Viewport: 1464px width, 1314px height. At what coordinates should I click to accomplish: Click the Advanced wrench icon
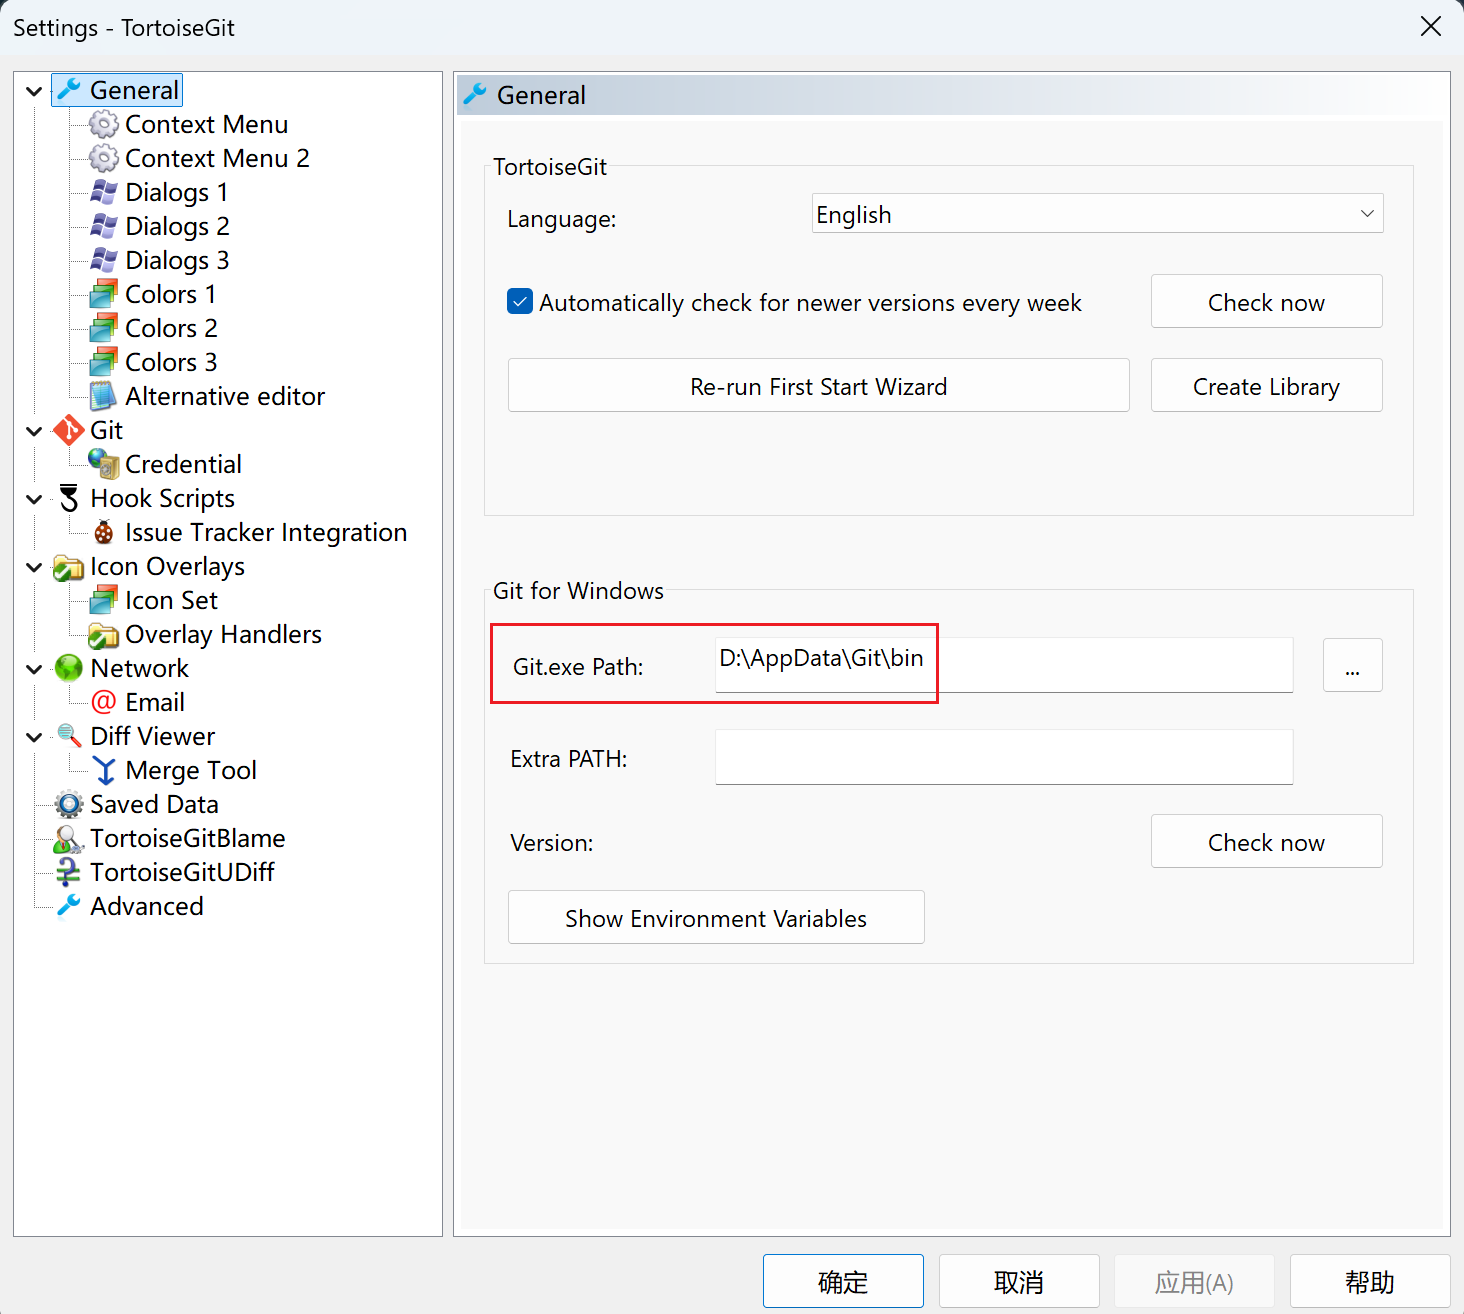click(69, 906)
